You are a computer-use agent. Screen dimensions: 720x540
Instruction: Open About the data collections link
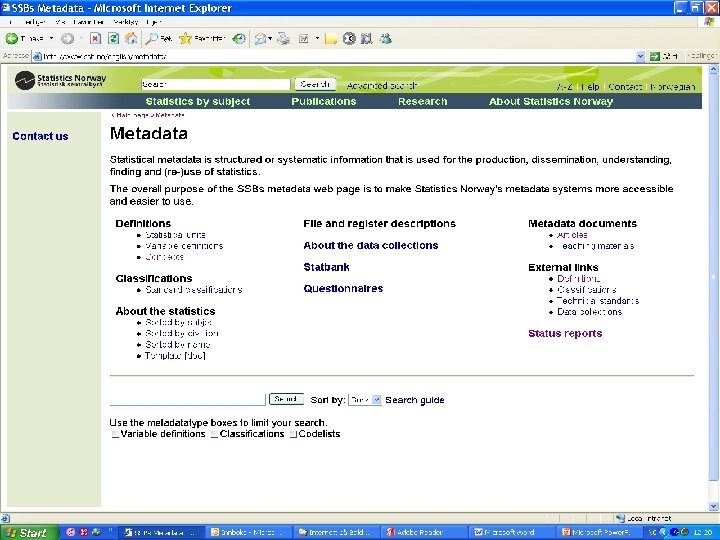371,246
